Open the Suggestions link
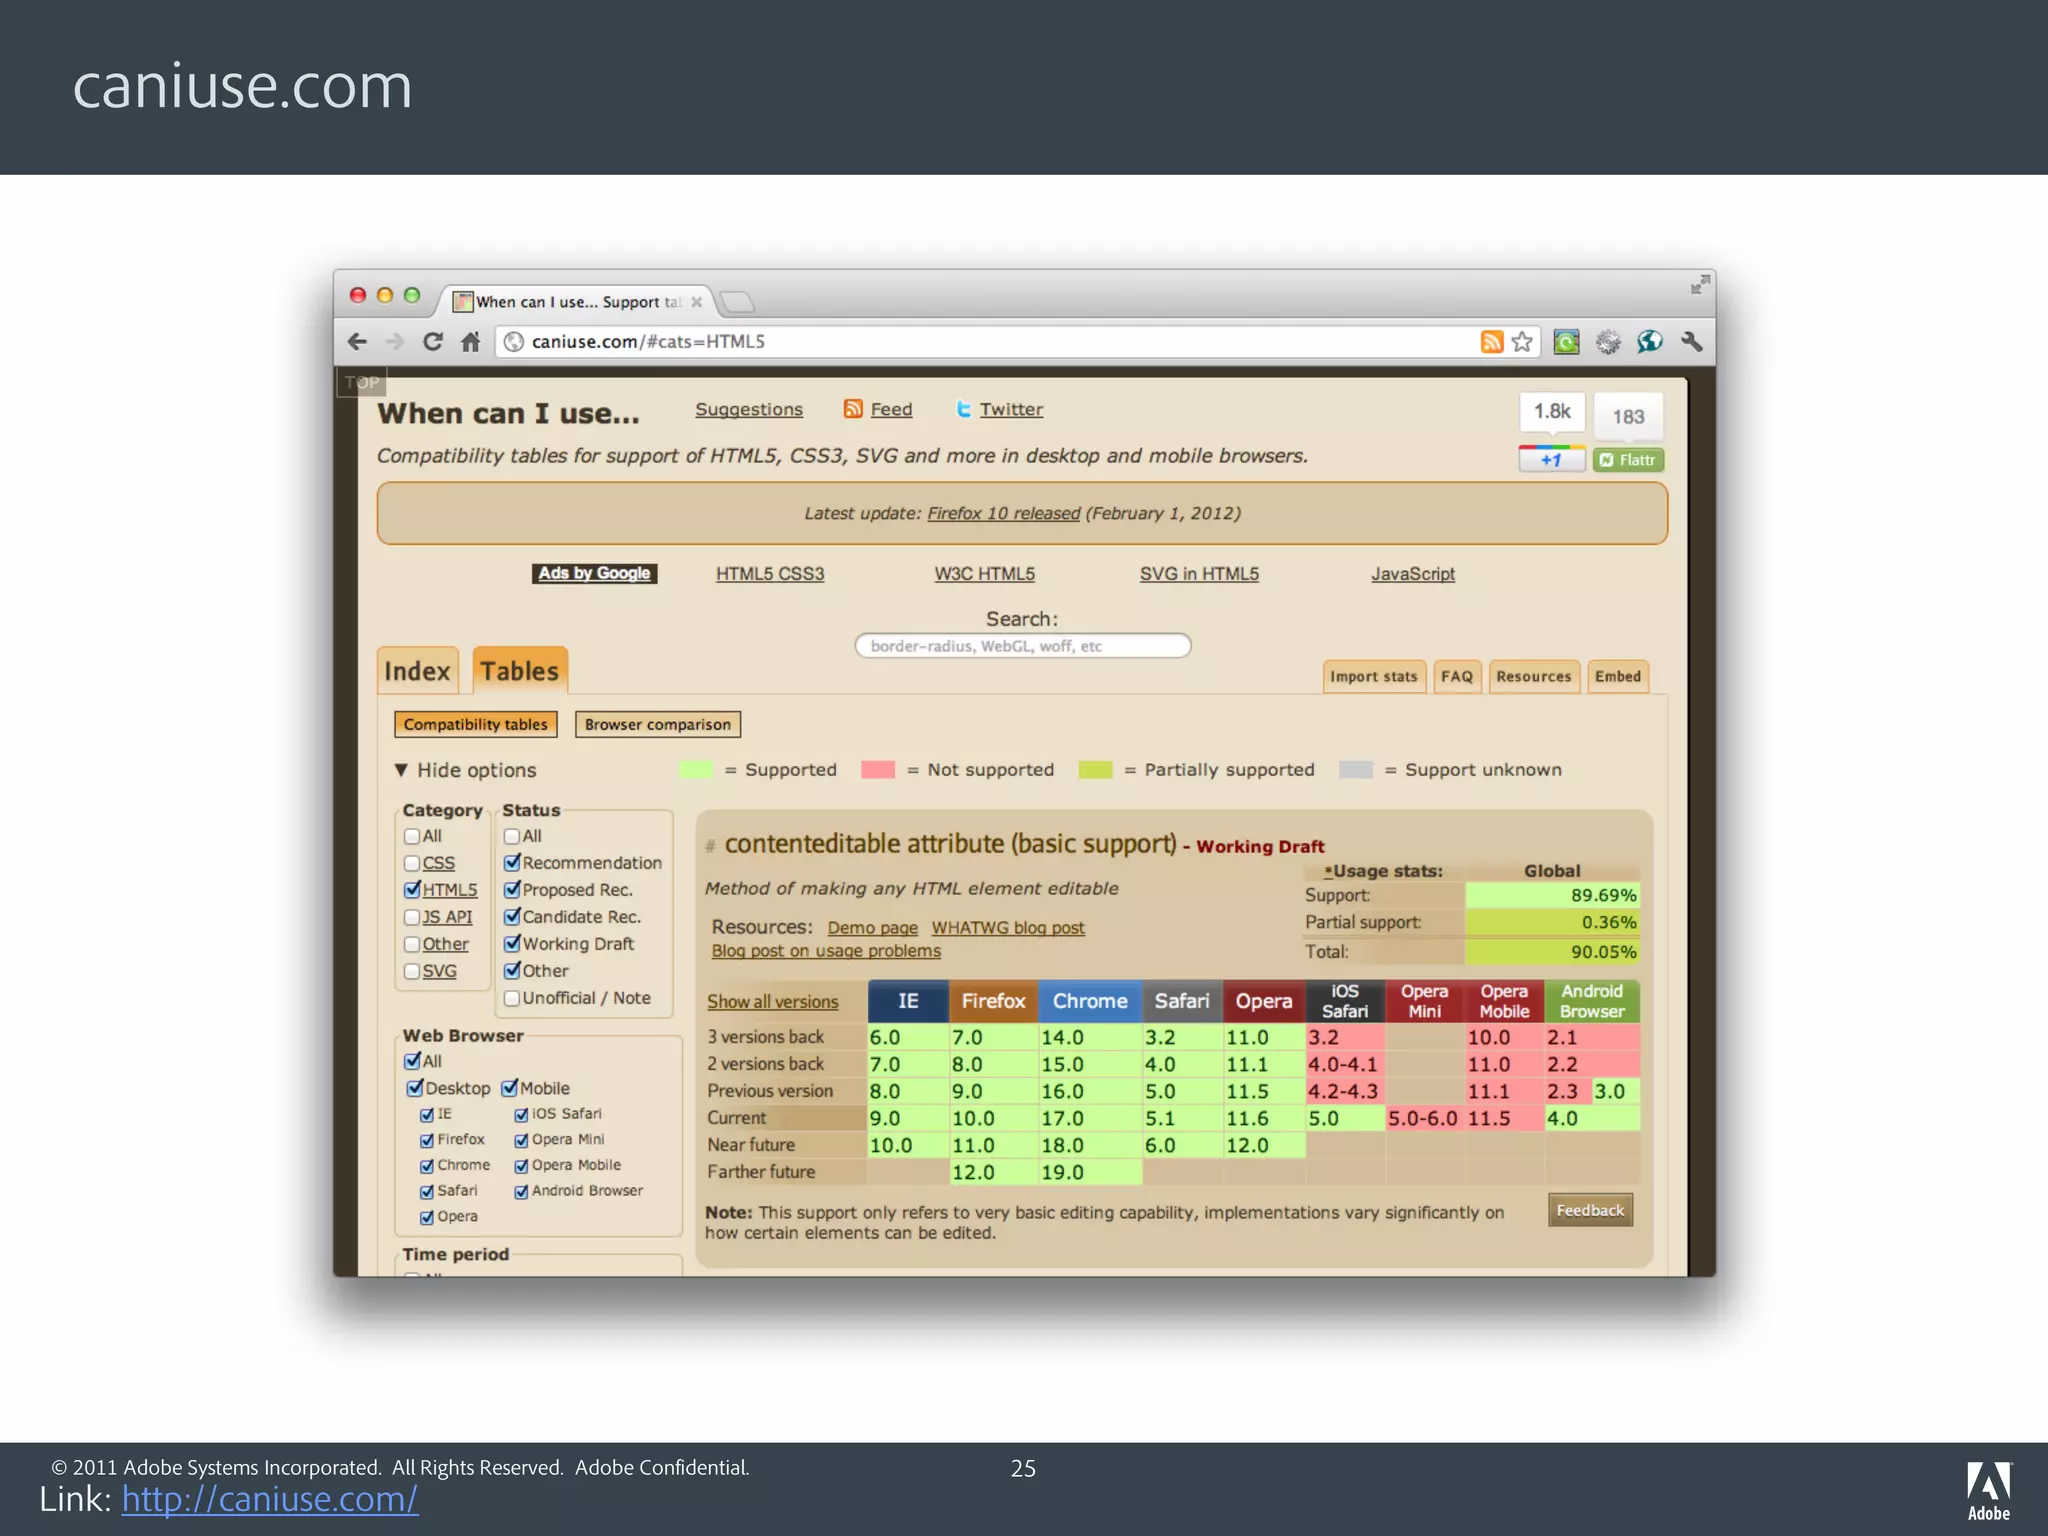Viewport: 2048px width, 1536px height. (749, 410)
